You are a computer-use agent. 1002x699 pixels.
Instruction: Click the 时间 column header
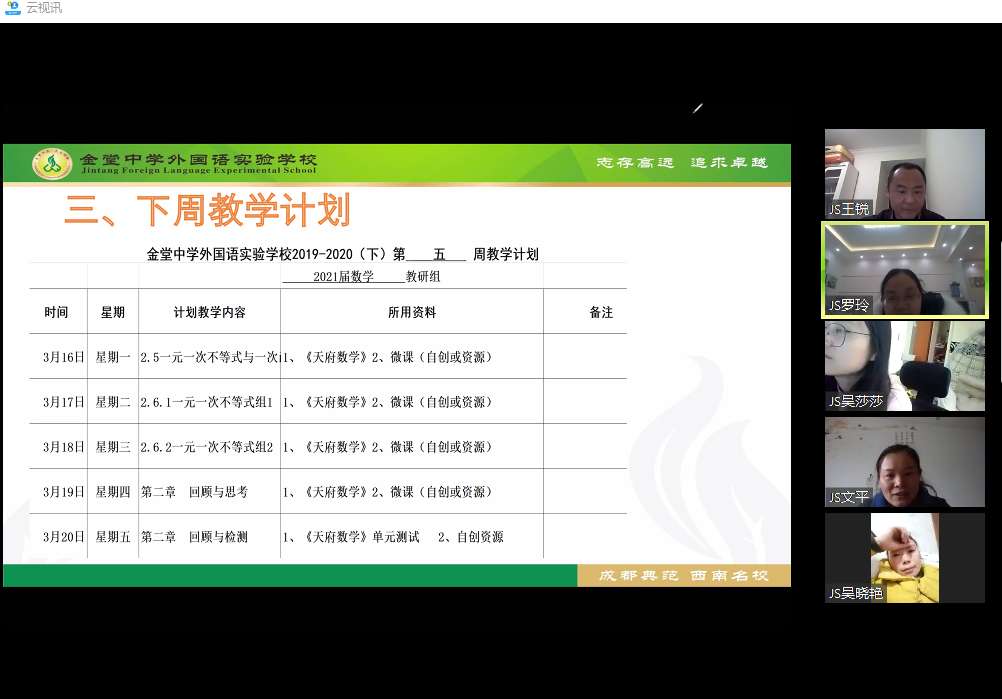[57, 312]
